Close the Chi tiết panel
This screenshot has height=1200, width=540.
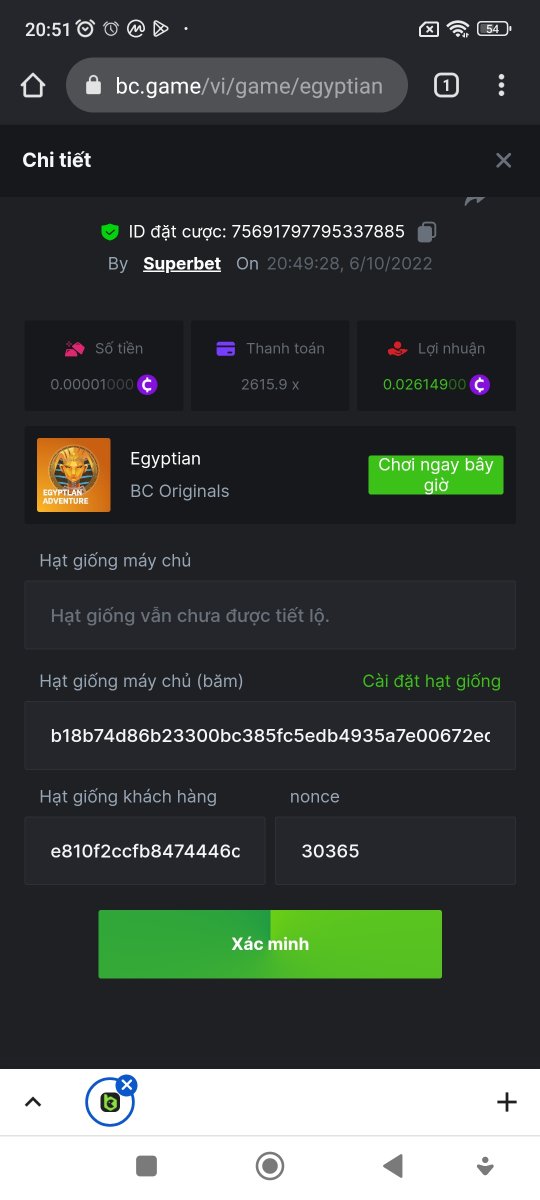(504, 160)
